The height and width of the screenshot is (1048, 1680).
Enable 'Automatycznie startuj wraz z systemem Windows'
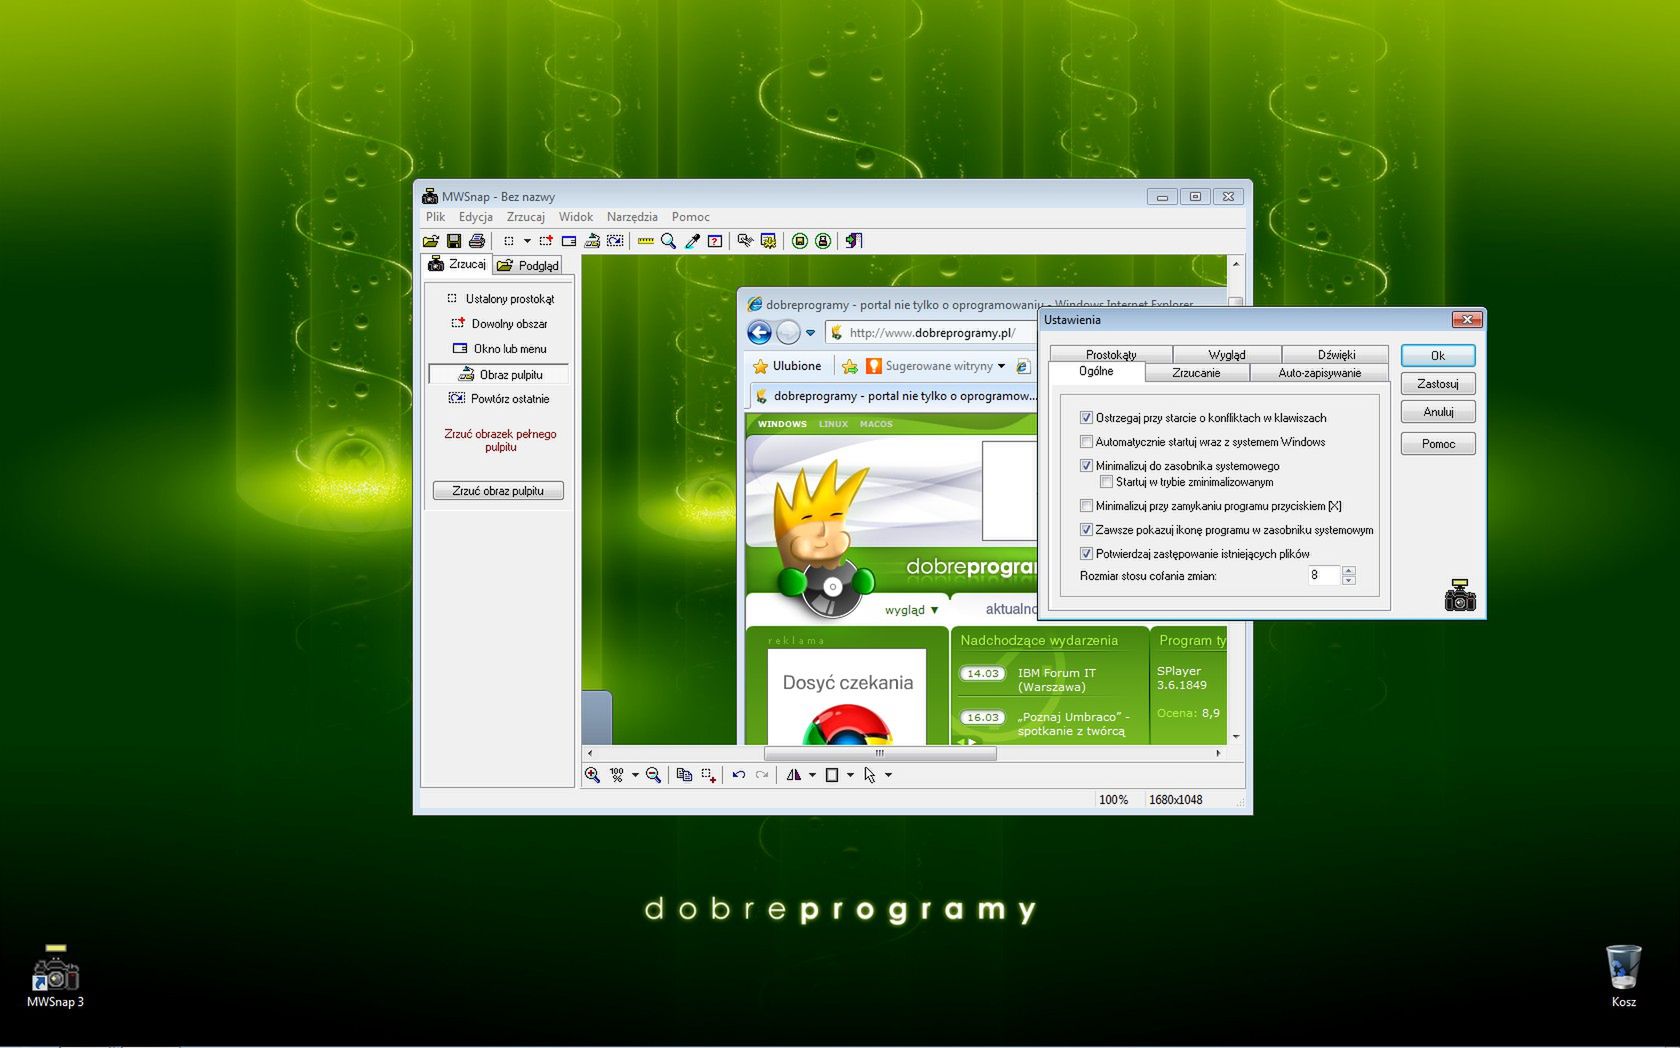tap(1086, 442)
